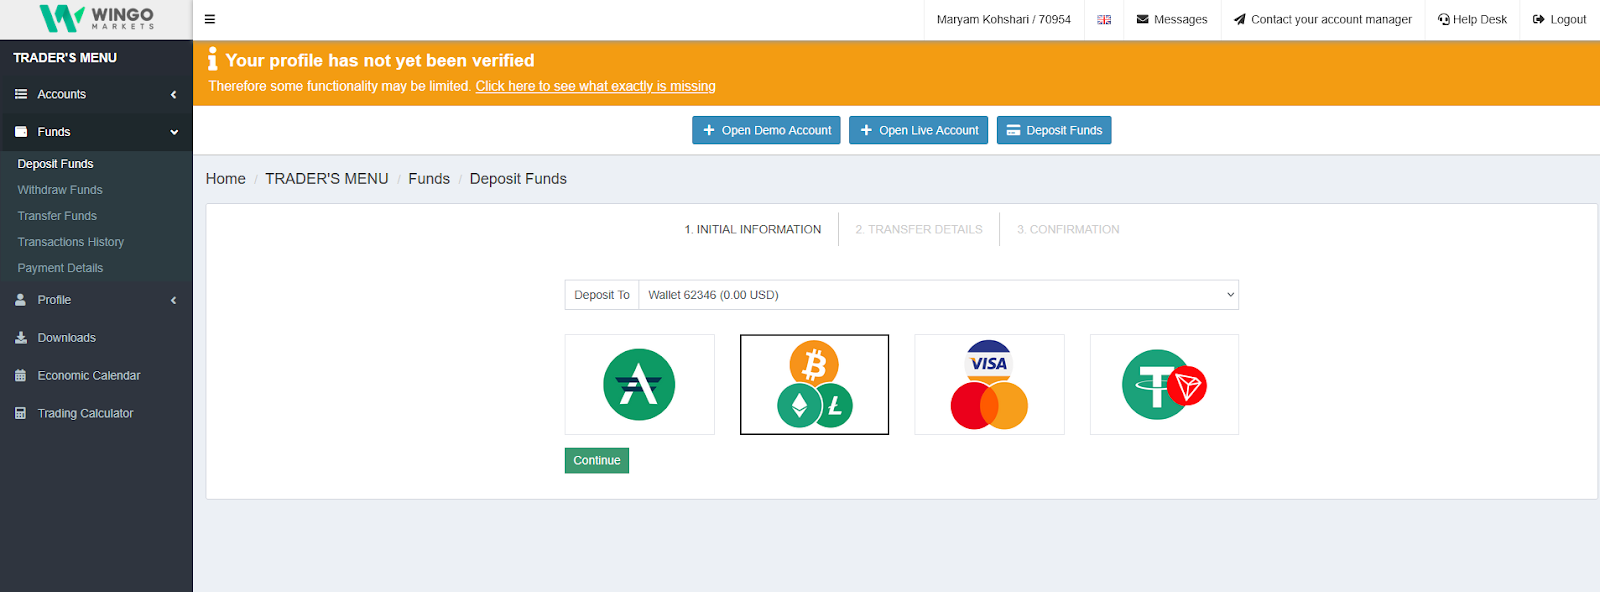Expand the Profile sidebar menu
Image resolution: width=1600 pixels, height=592 pixels.
tap(96, 300)
